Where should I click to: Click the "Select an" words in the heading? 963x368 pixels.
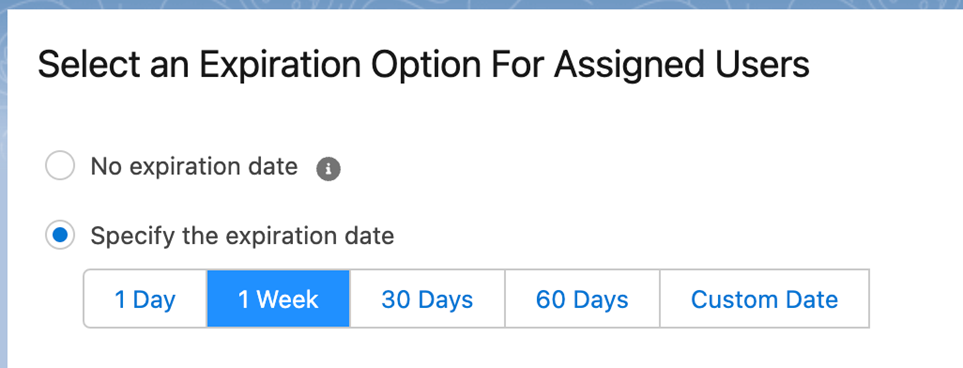click(x=114, y=65)
